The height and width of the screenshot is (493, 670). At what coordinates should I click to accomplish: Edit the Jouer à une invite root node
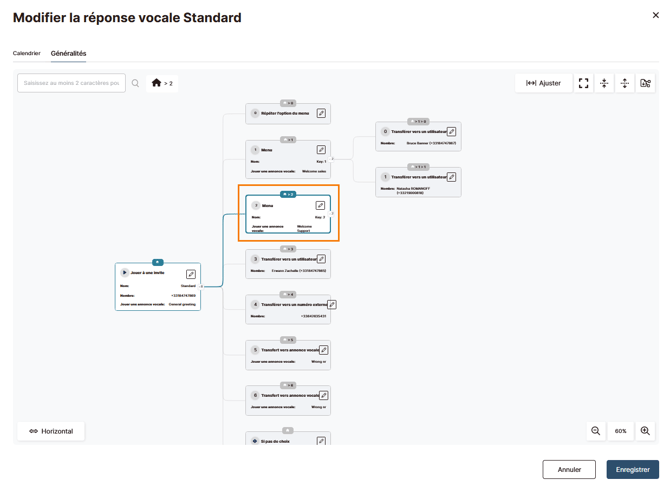(x=191, y=274)
